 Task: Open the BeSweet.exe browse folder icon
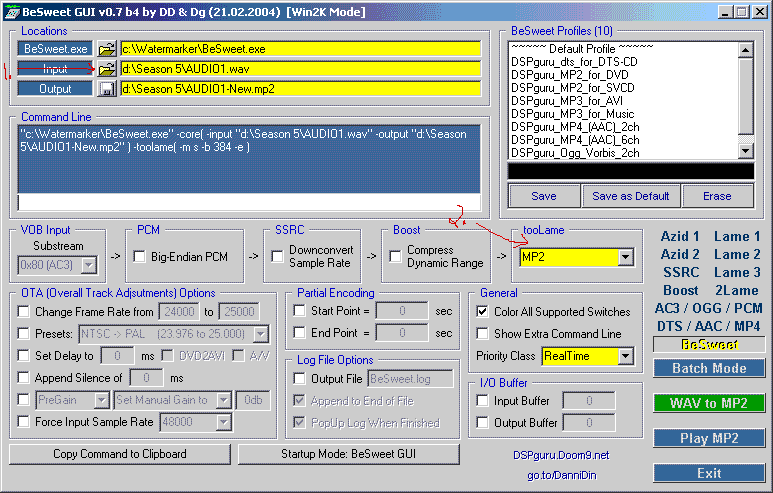point(106,49)
